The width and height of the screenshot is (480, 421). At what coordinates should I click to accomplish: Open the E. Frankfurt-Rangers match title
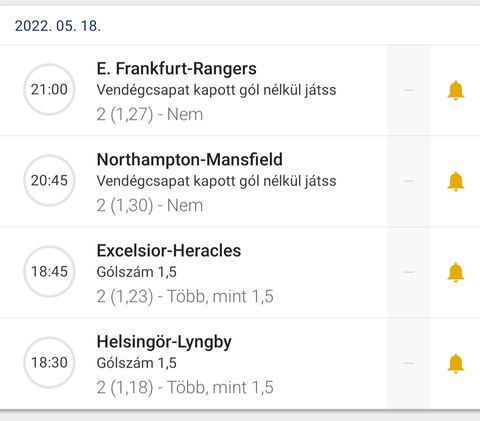[x=177, y=69]
